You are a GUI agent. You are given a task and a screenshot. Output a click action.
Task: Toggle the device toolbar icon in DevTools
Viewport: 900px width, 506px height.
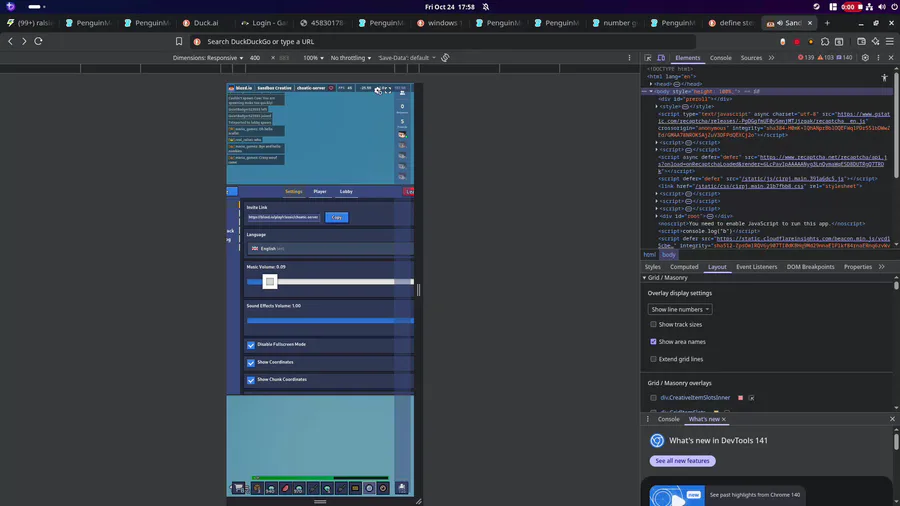[x=661, y=58]
